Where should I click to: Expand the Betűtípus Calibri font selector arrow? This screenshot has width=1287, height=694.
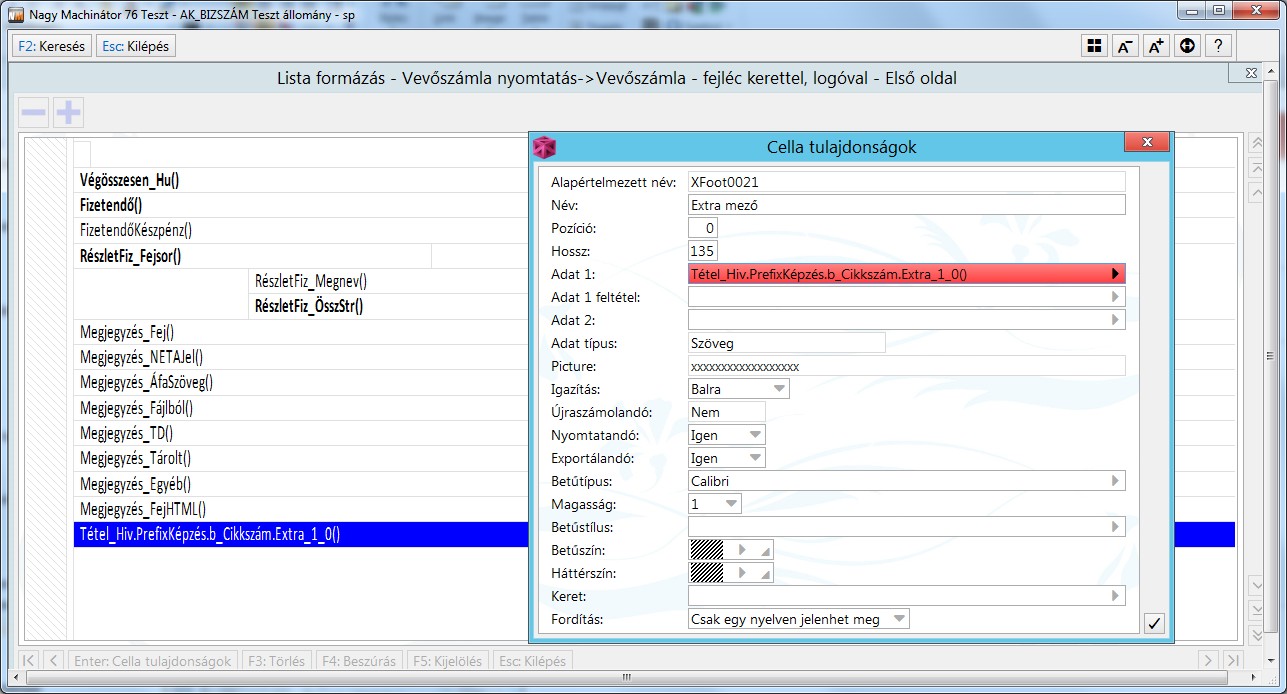coord(1115,481)
